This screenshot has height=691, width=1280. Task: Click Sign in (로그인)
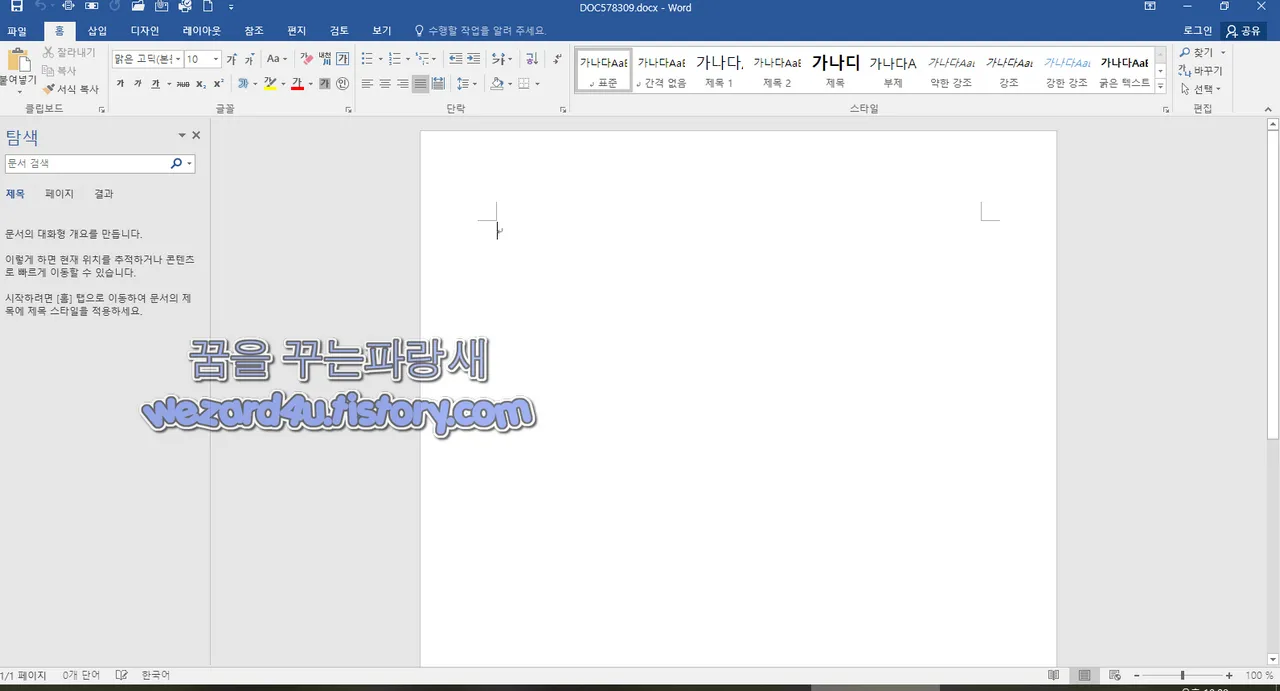click(x=1197, y=31)
